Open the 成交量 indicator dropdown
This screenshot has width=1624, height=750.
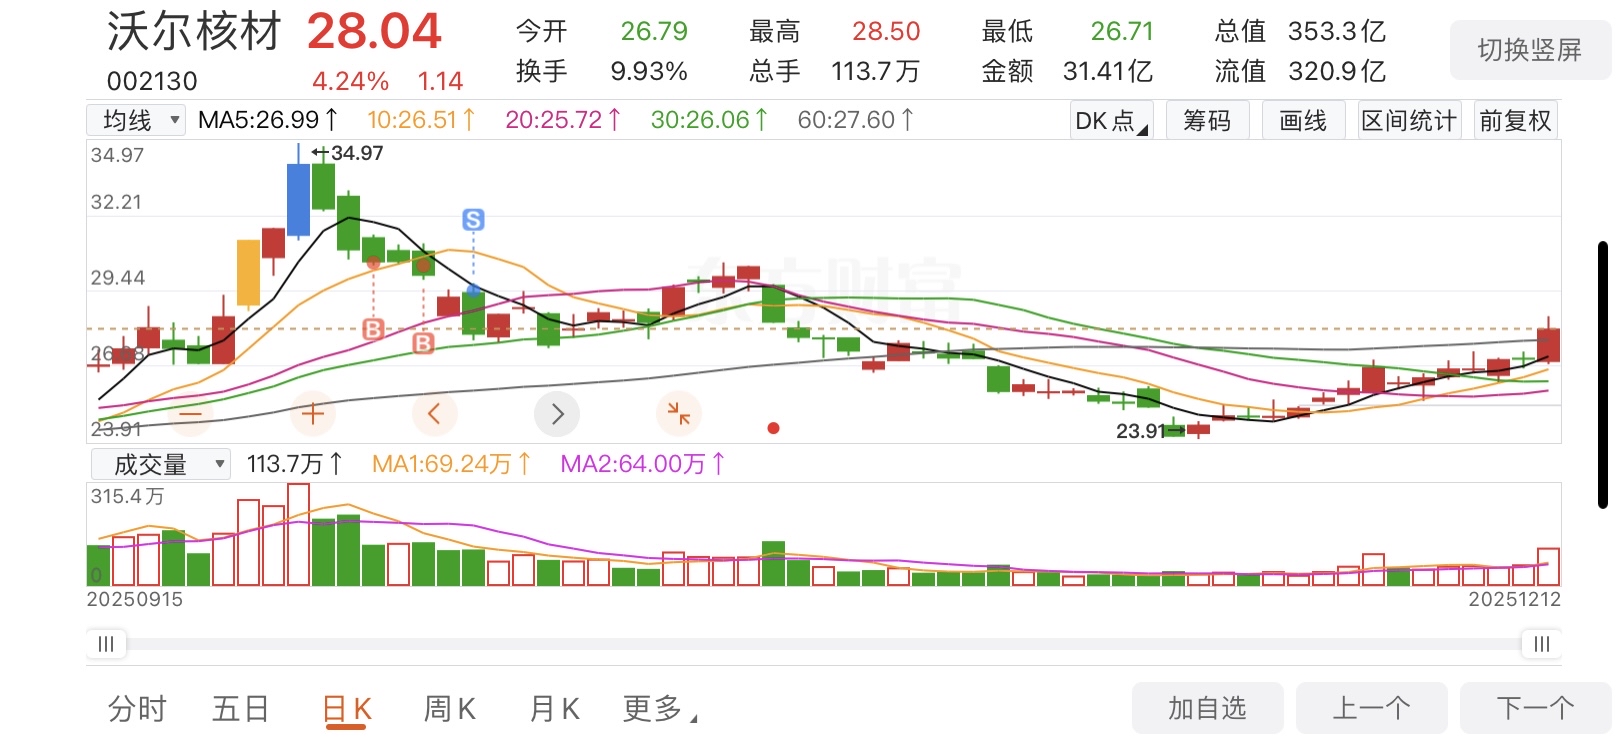tap(160, 464)
